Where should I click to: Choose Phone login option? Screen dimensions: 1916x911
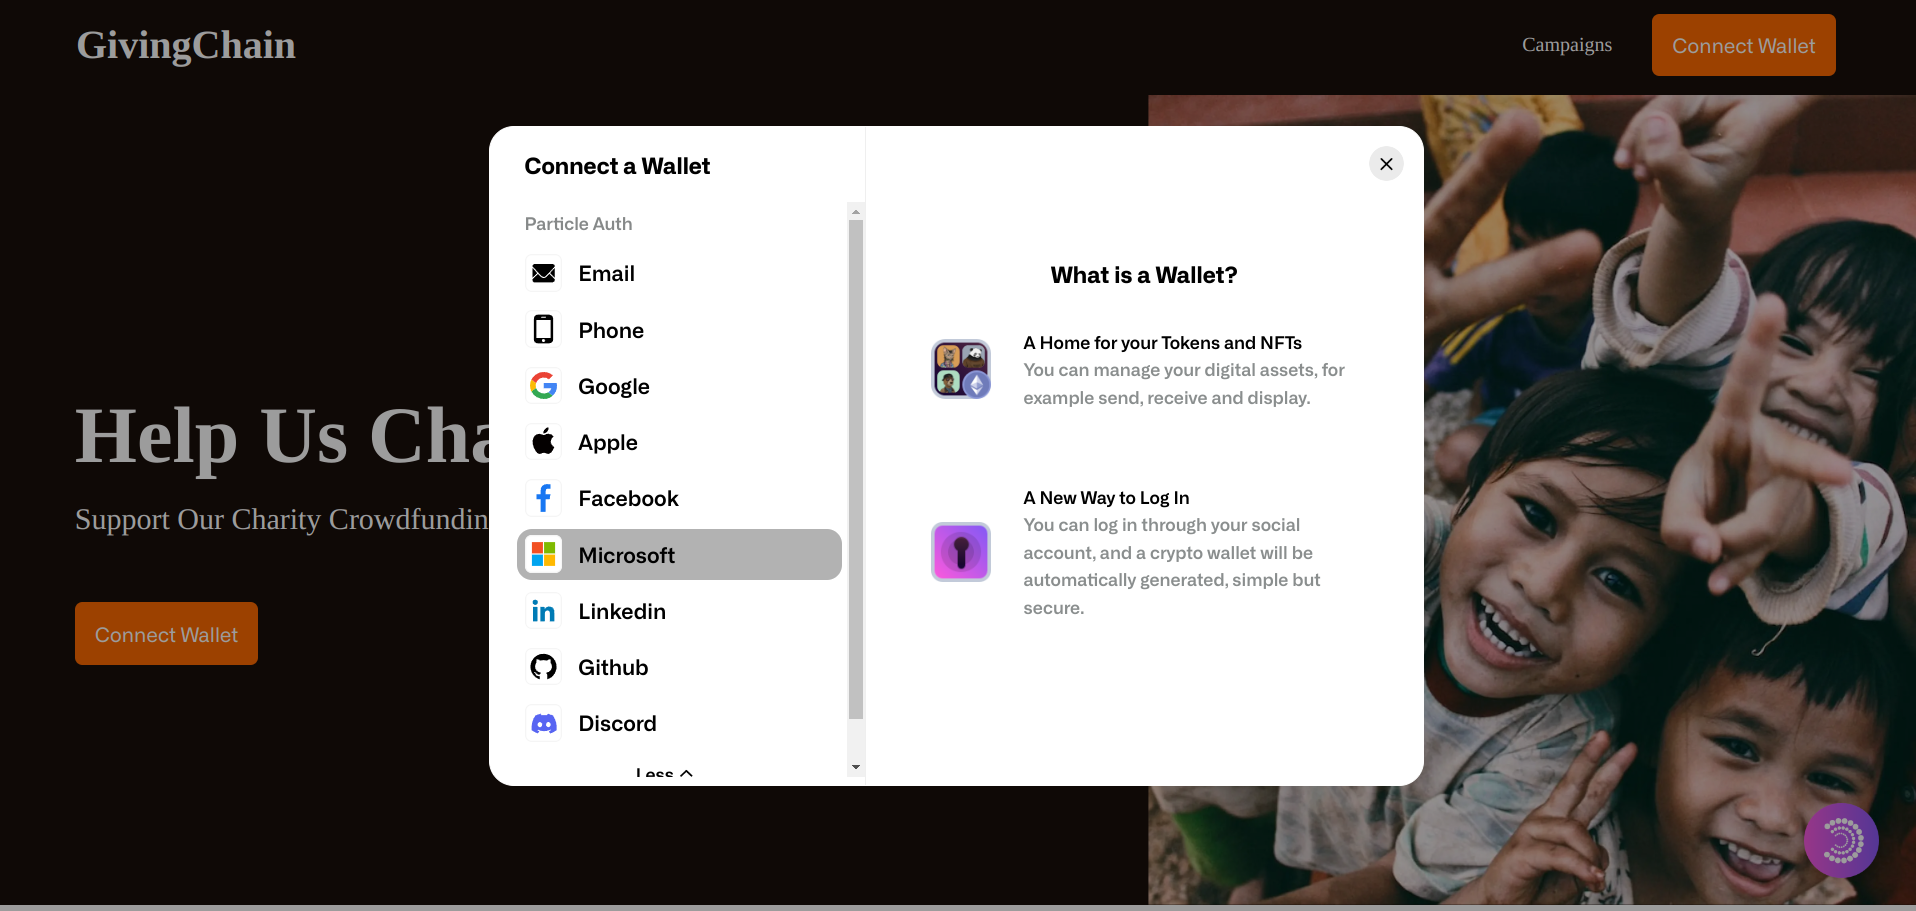click(x=679, y=330)
